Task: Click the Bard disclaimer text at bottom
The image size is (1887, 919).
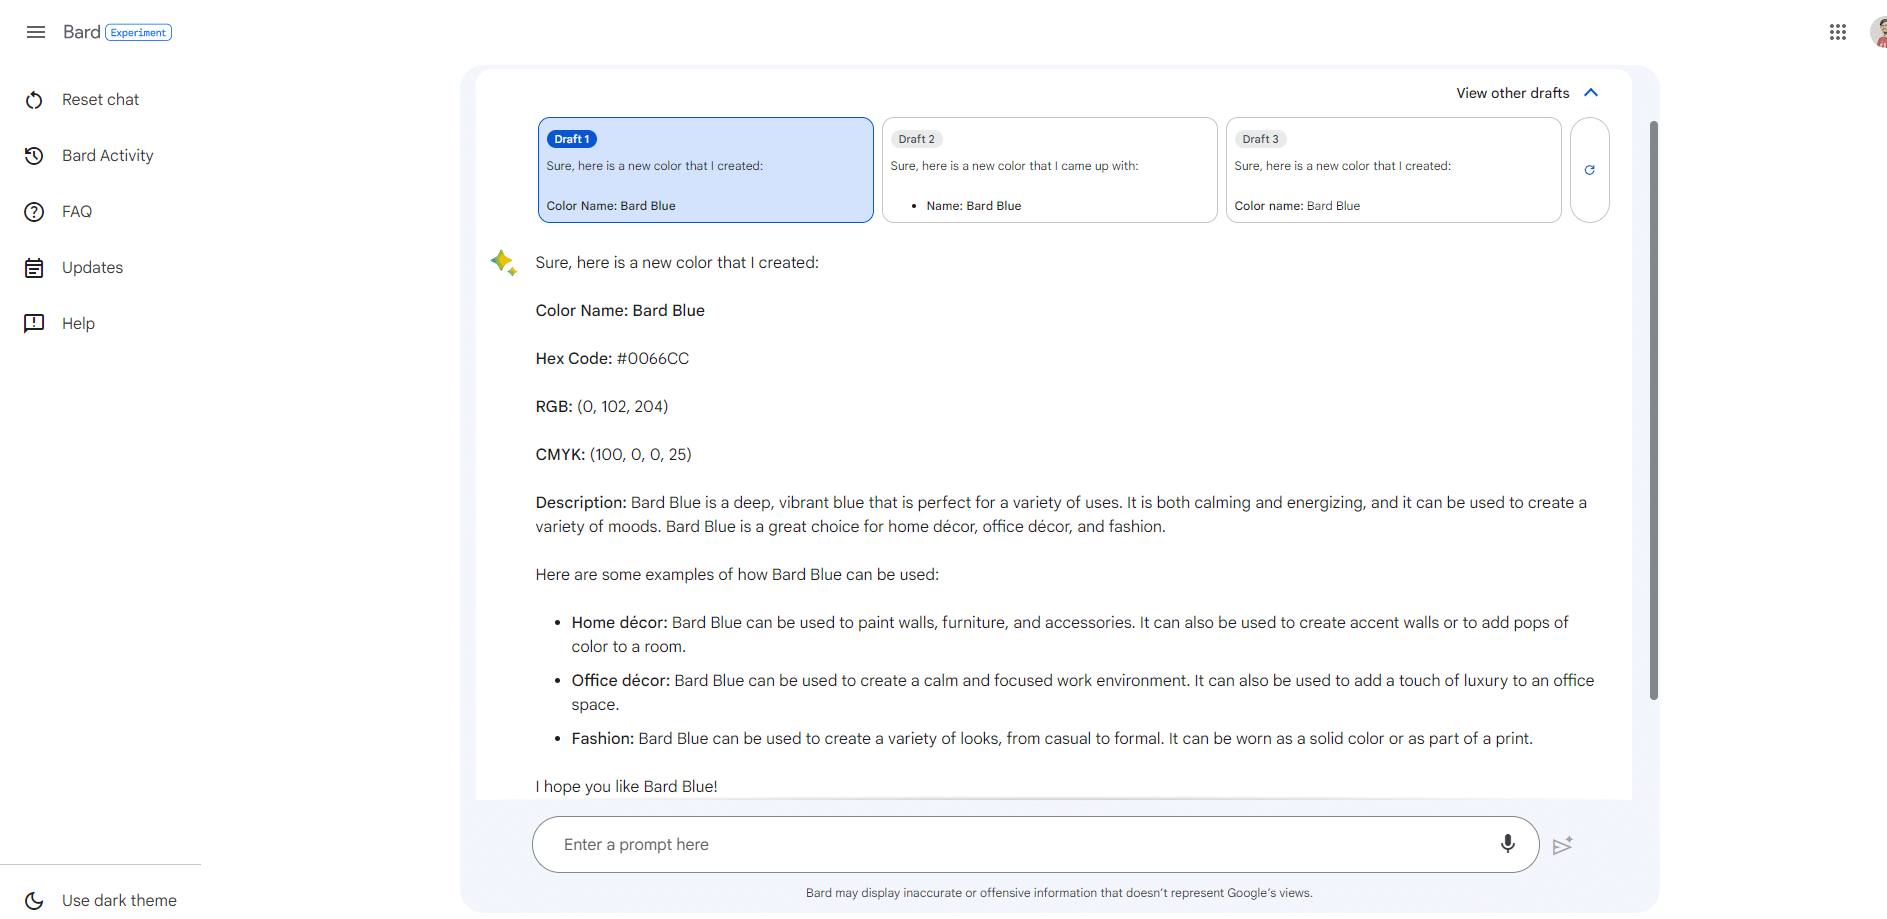Action: [x=1059, y=893]
